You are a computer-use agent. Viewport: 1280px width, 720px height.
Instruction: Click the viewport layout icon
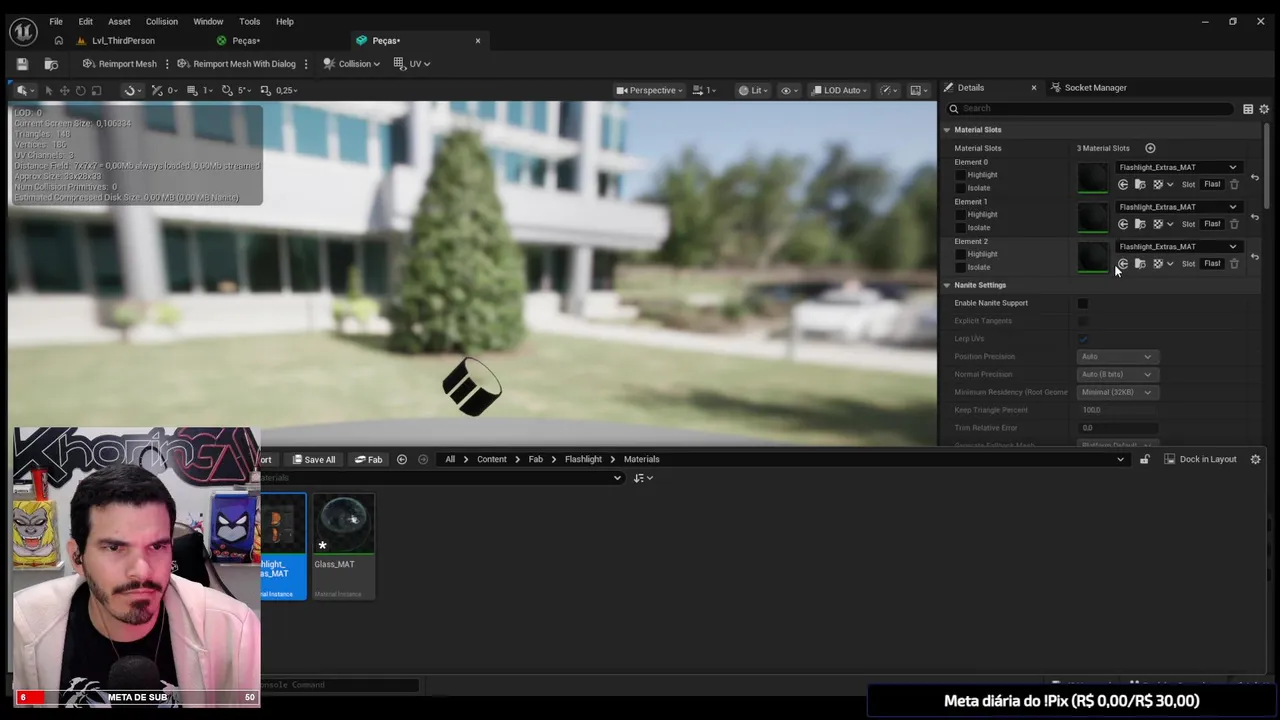click(918, 90)
